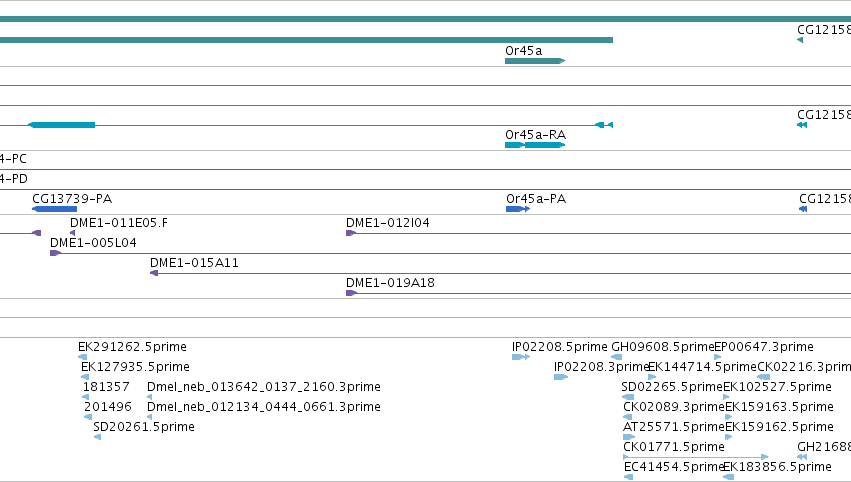The height and width of the screenshot is (482, 851).
Task: Select the EK127935.5prime EST arrow
Action: tap(85, 377)
